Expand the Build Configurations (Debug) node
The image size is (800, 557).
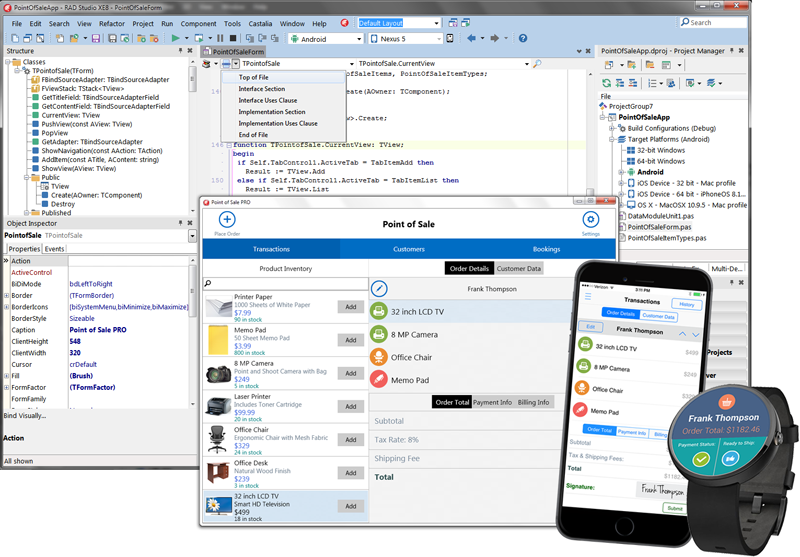[x=611, y=128]
